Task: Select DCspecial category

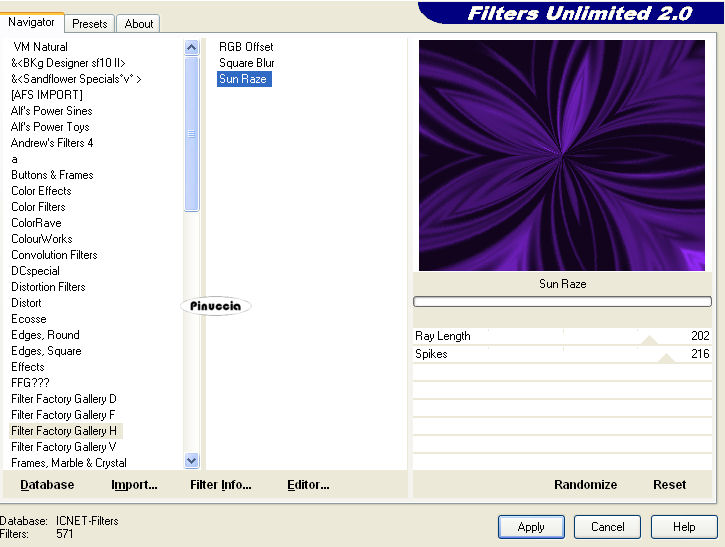Action: coord(35,271)
